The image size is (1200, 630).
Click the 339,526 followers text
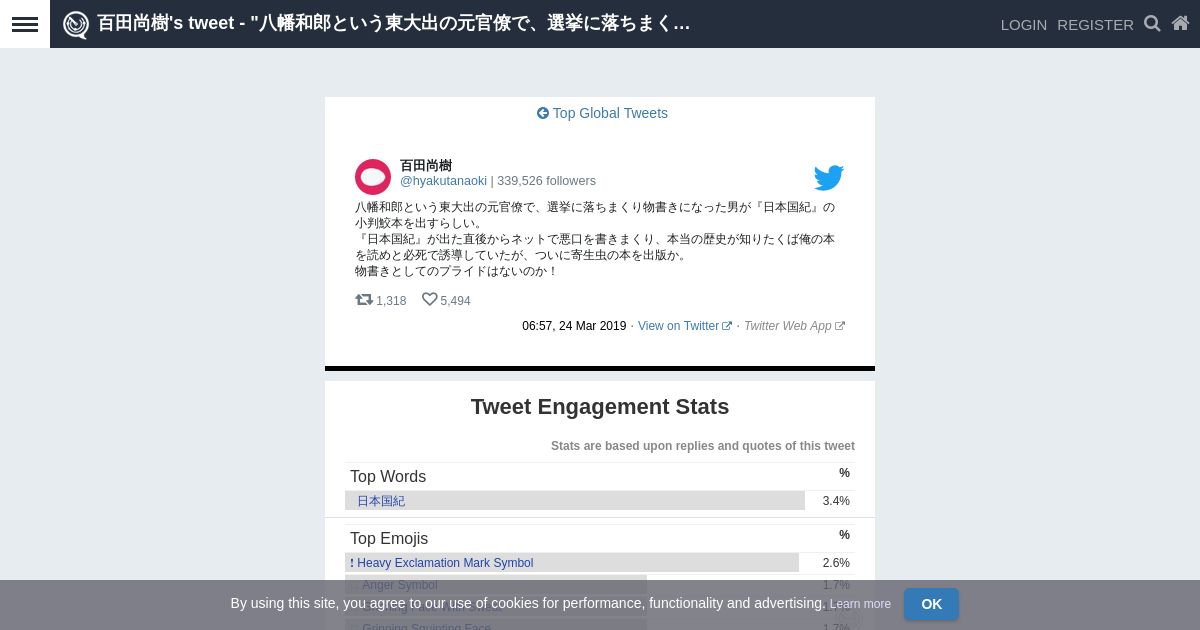pyautogui.click(x=546, y=181)
